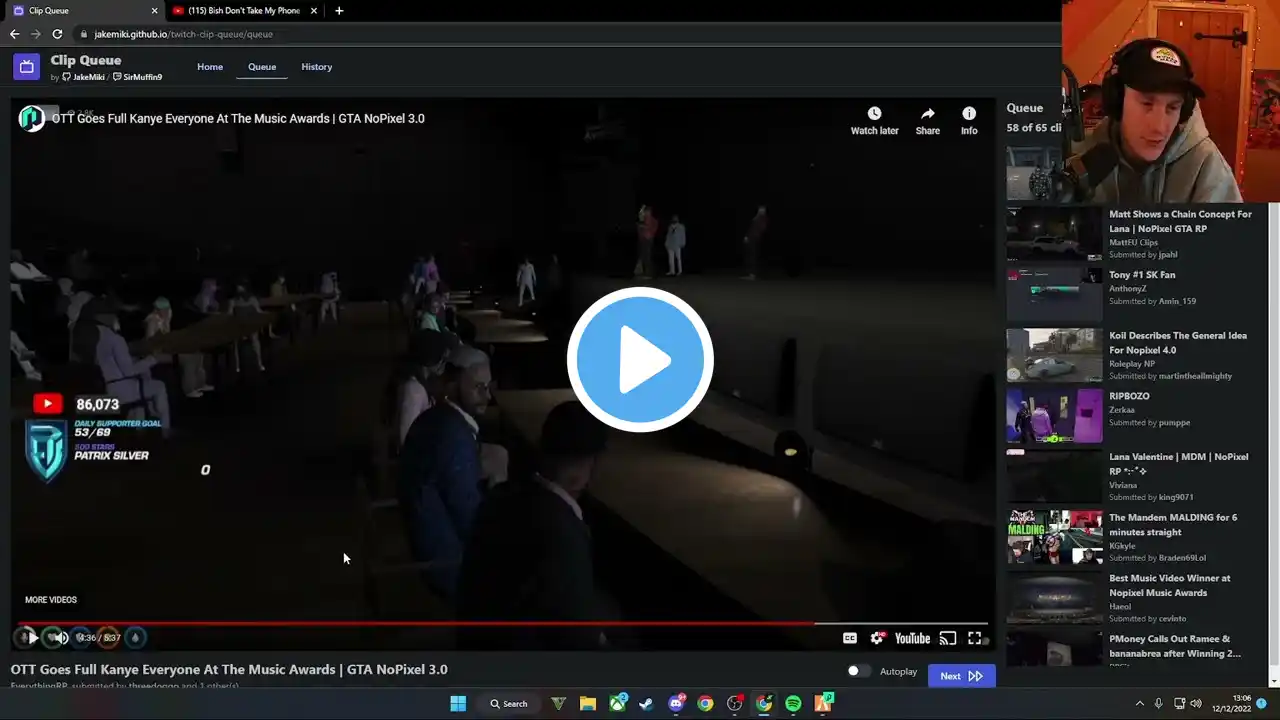Enter fullscreen mode for the video
Screen dimensions: 1280x720
tap(975, 638)
